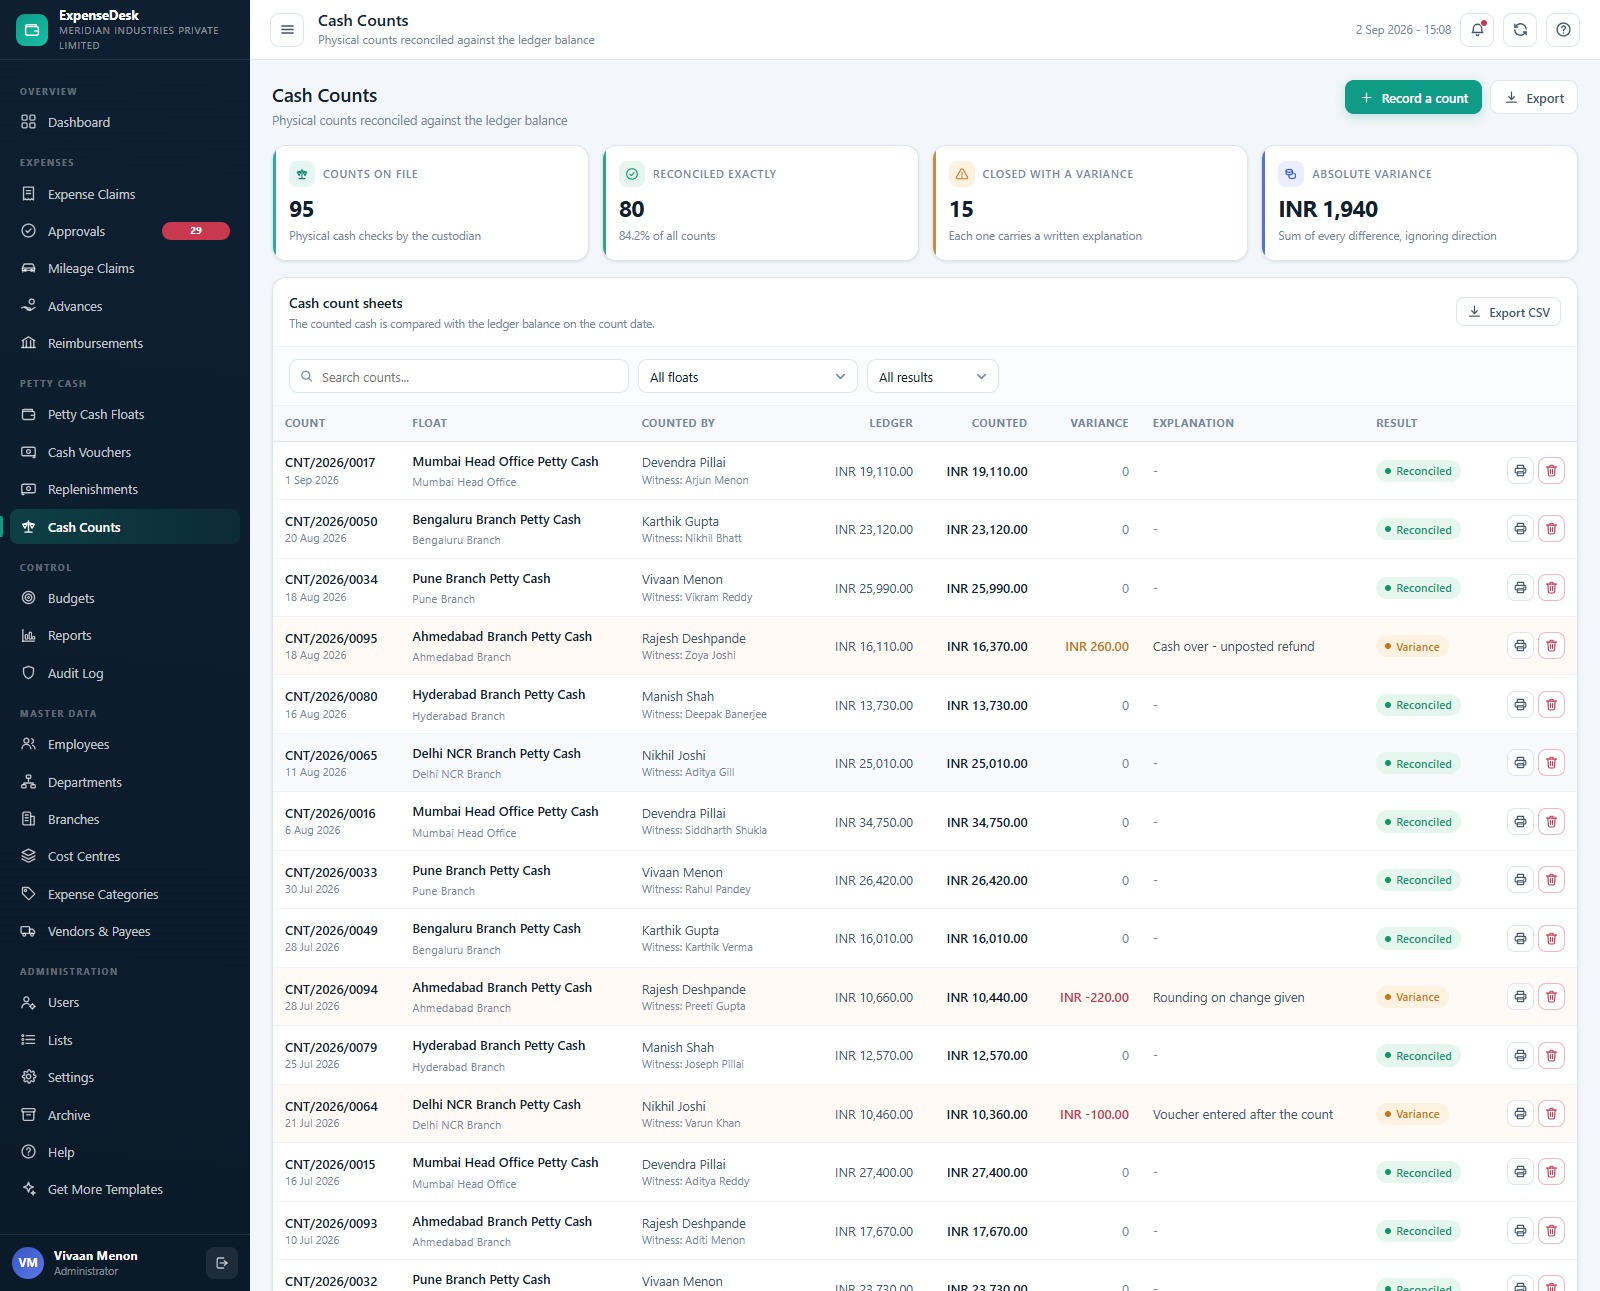Print count sheet CNT/2026/0080
Image resolution: width=1600 pixels, height=1291 pixels.
point(1520,705)
